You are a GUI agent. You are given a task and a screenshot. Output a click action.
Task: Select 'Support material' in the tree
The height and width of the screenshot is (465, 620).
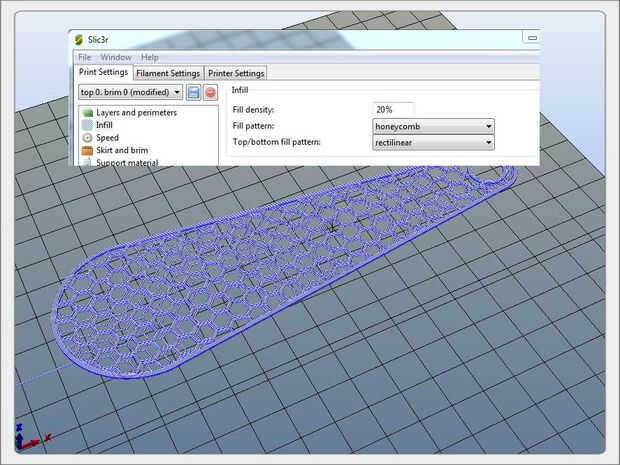click(x=127, y=162)
